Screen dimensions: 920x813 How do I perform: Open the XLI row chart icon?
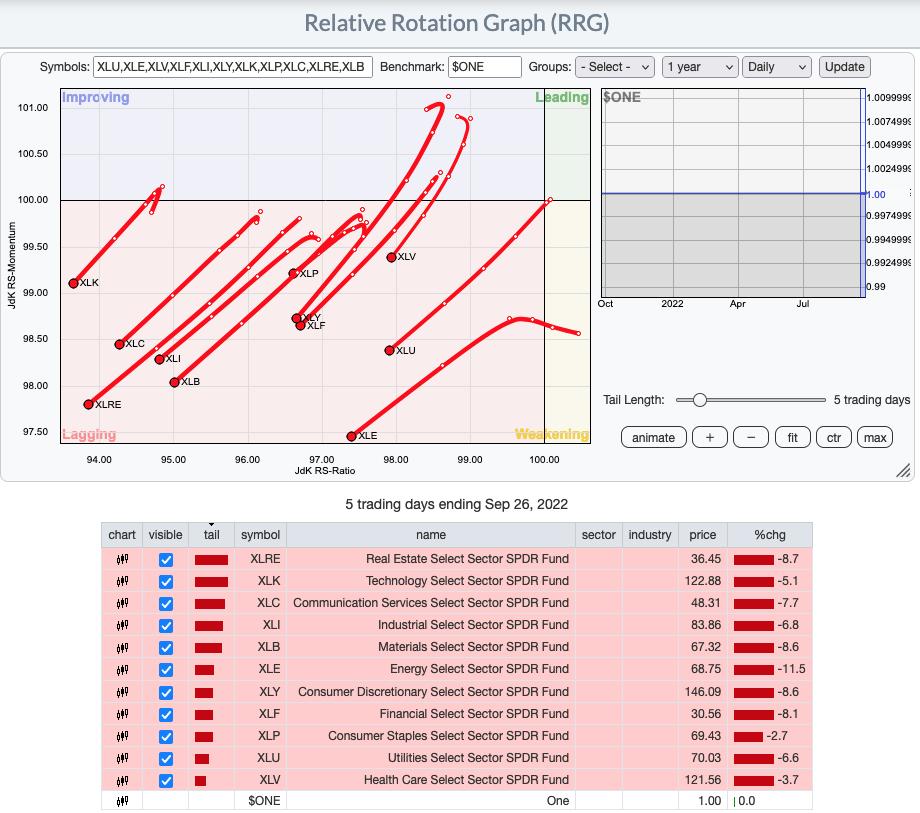(x=122, y=625)
